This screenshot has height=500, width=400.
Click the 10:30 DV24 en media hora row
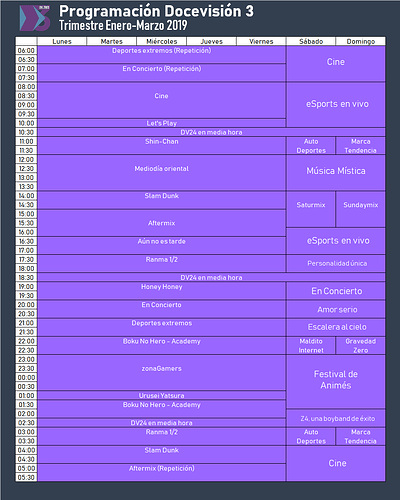pyautogui.click(x=211, y=132)
